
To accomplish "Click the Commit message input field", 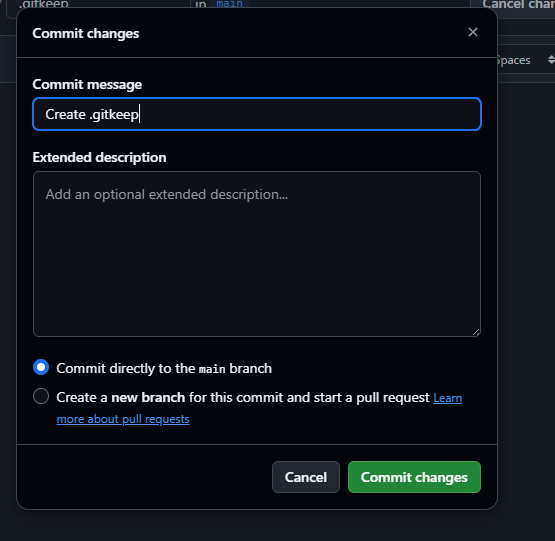I will coord(257,114).
